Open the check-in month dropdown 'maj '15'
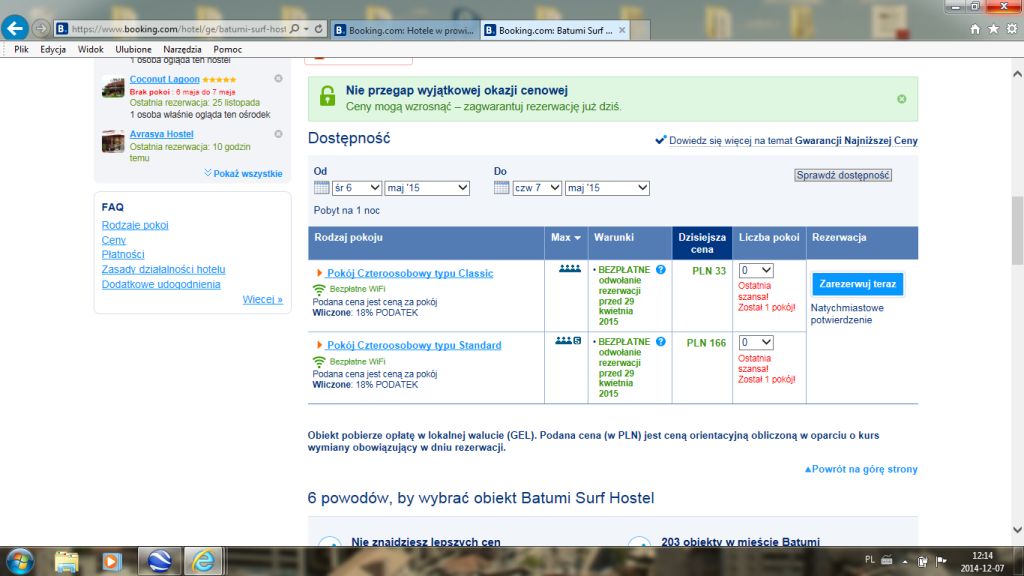The image size is (1024, 576). 427,188
